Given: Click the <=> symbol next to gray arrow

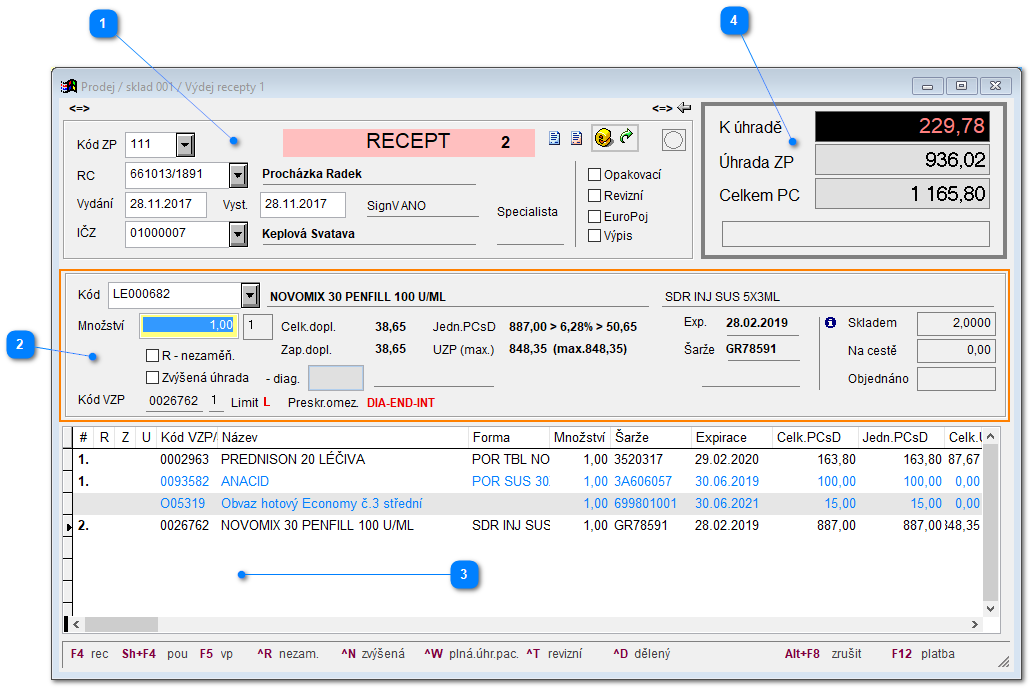Looking at the screenshot, I should tap(662, 108).
